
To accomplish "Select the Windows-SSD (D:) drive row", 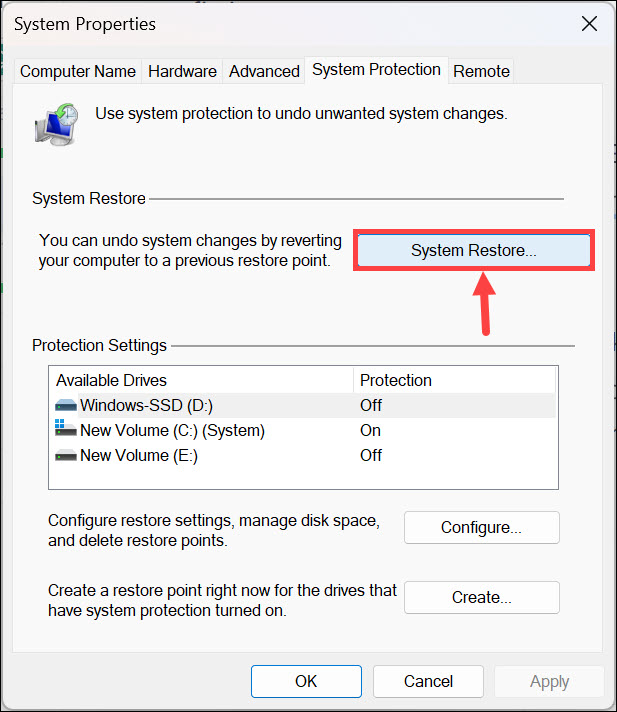I will coord(200,405).
